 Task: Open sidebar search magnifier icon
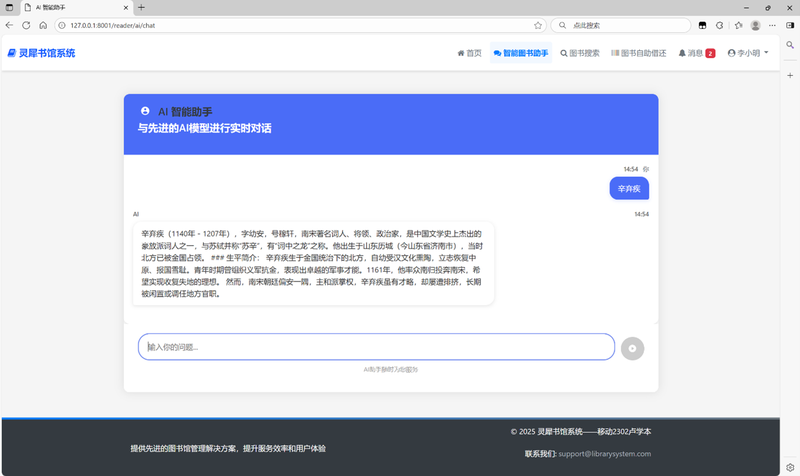tap(790, 45)
